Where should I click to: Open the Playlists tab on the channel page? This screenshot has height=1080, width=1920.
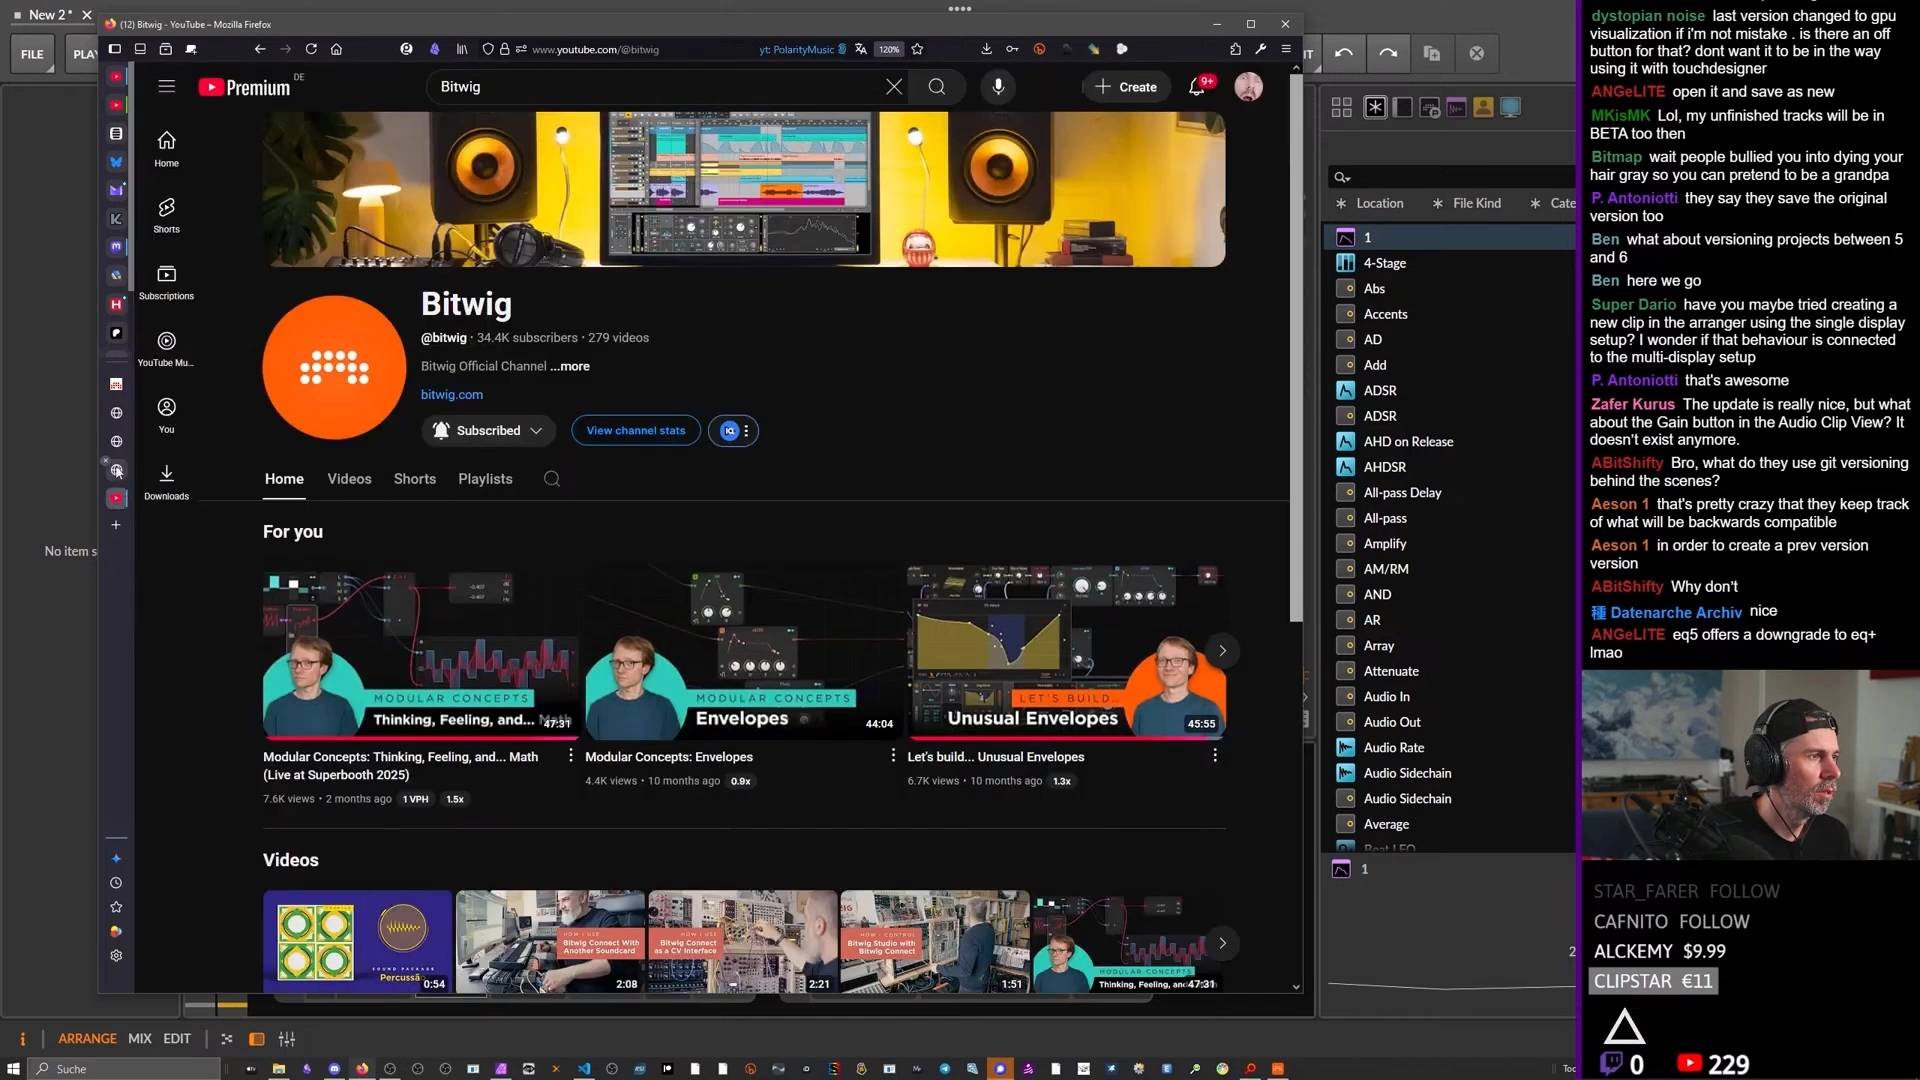485,479
